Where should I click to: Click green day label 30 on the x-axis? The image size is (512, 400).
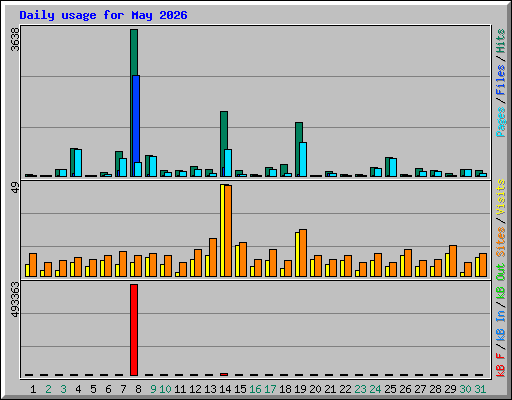point(465,389)
